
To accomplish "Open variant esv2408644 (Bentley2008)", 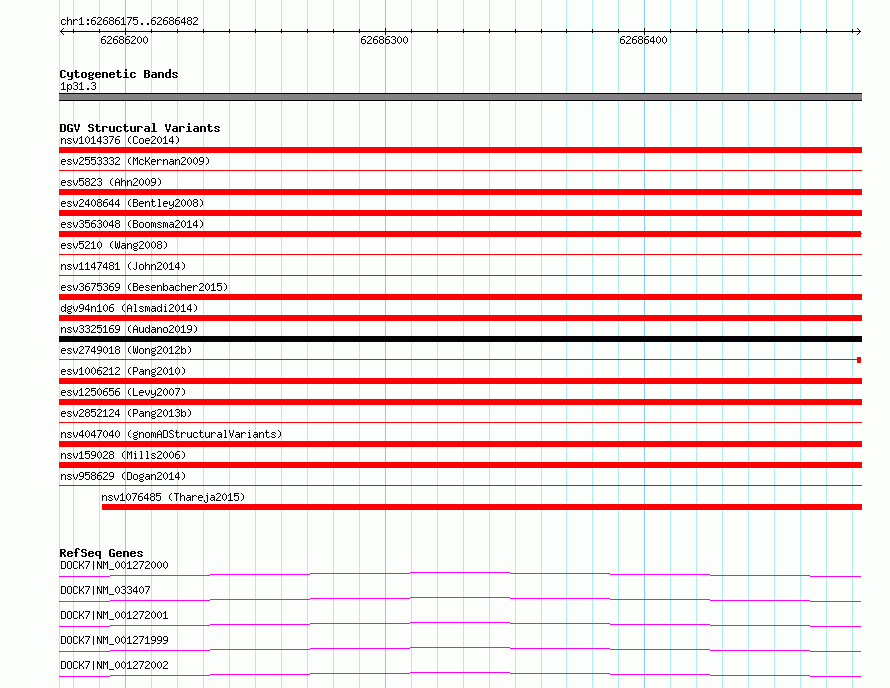I will tap(132, 203).
